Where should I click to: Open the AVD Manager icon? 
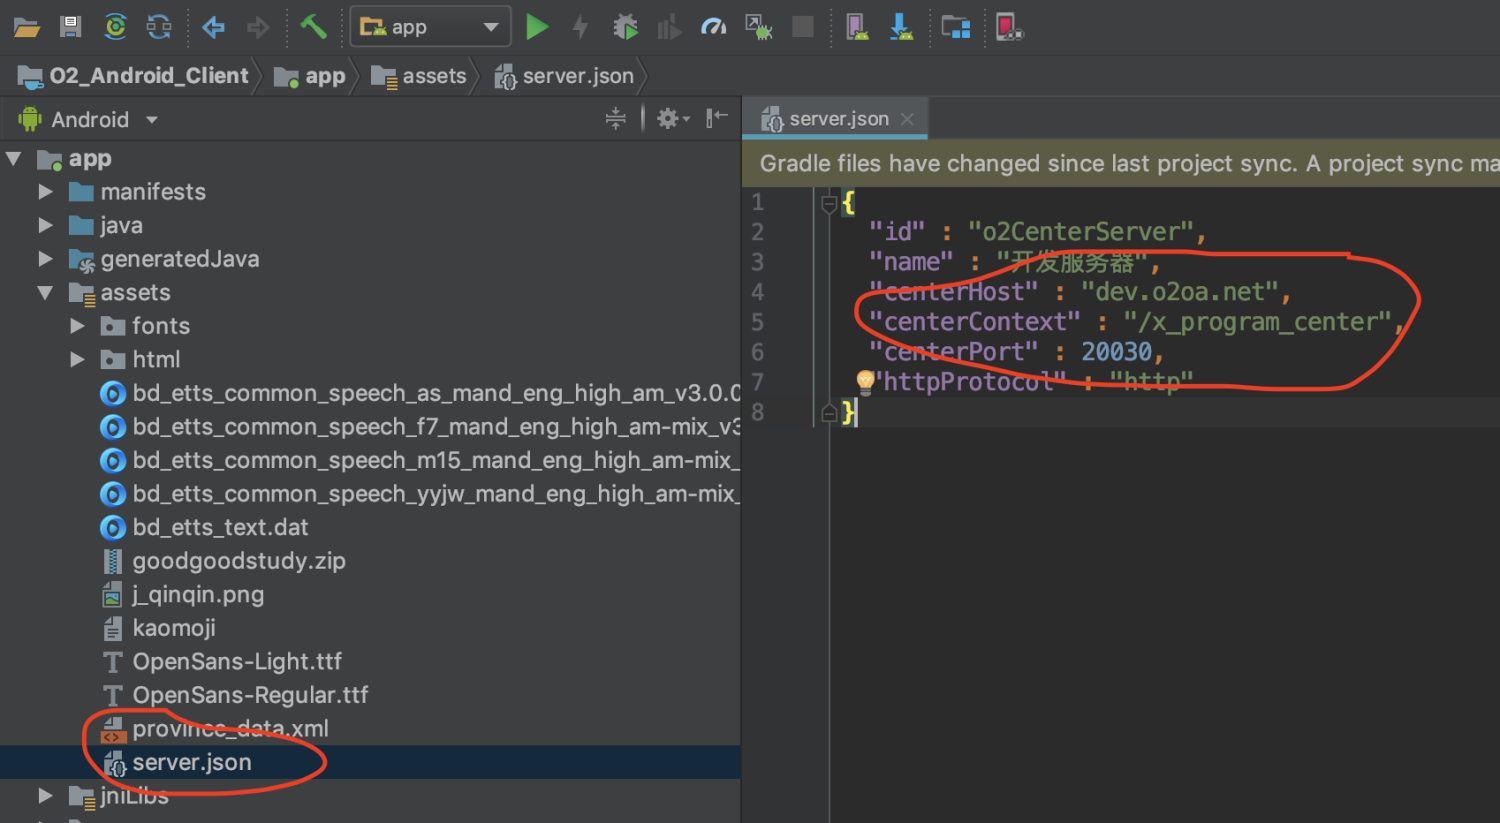click(857, 27)
